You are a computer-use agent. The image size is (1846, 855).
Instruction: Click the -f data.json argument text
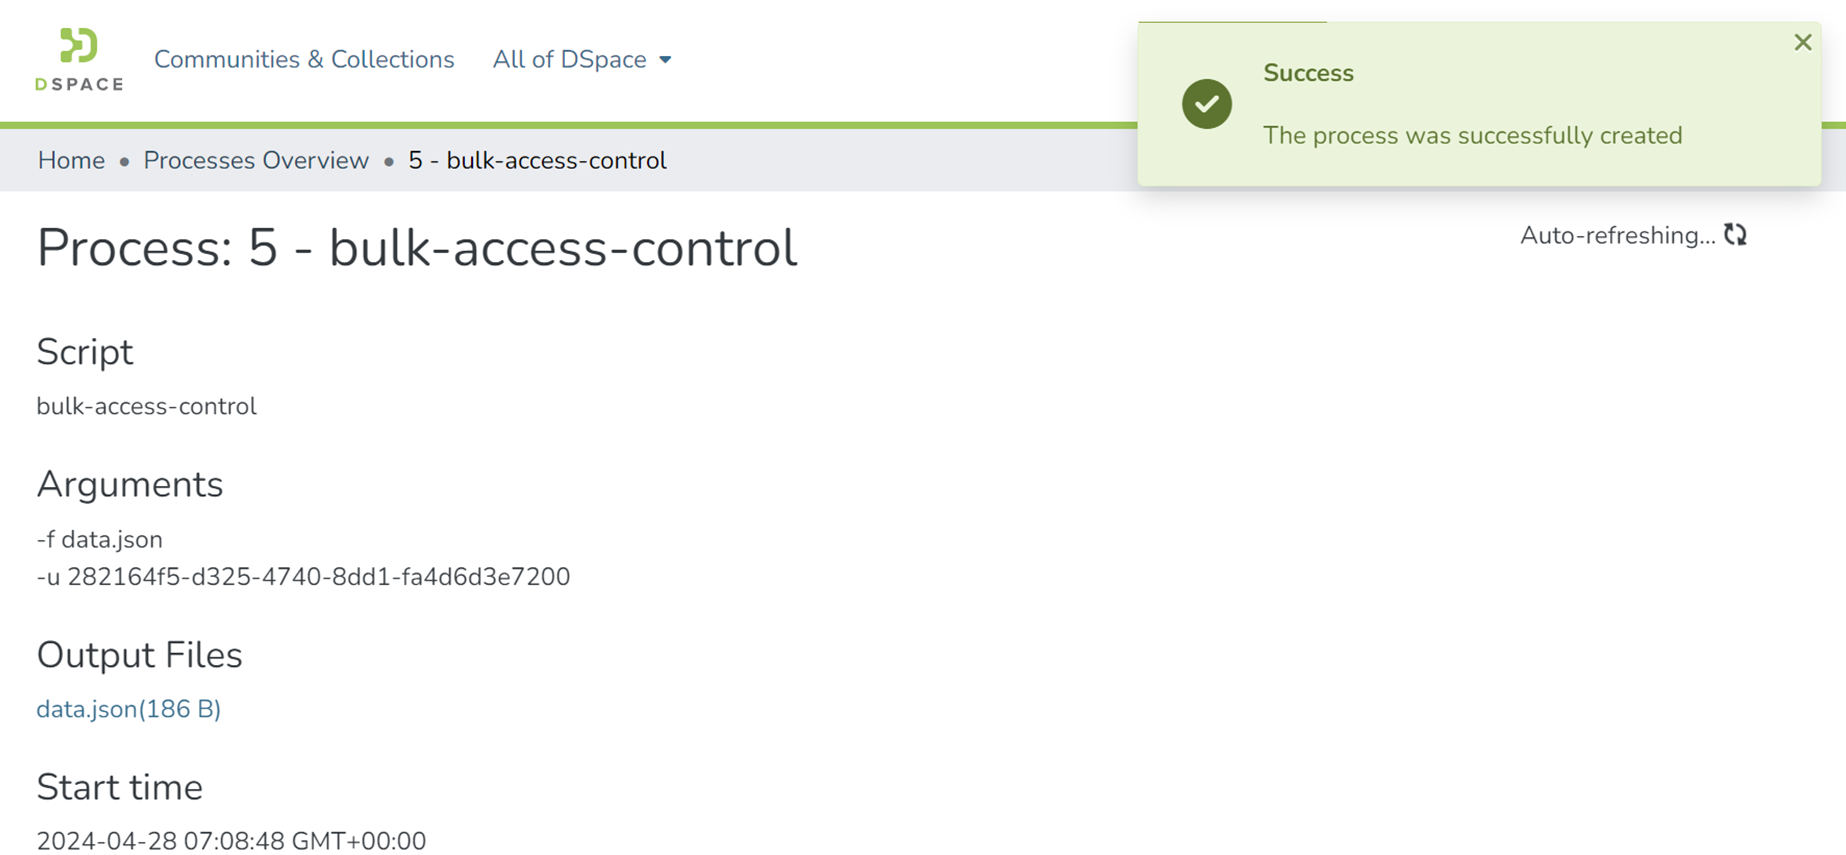point(100,540)
